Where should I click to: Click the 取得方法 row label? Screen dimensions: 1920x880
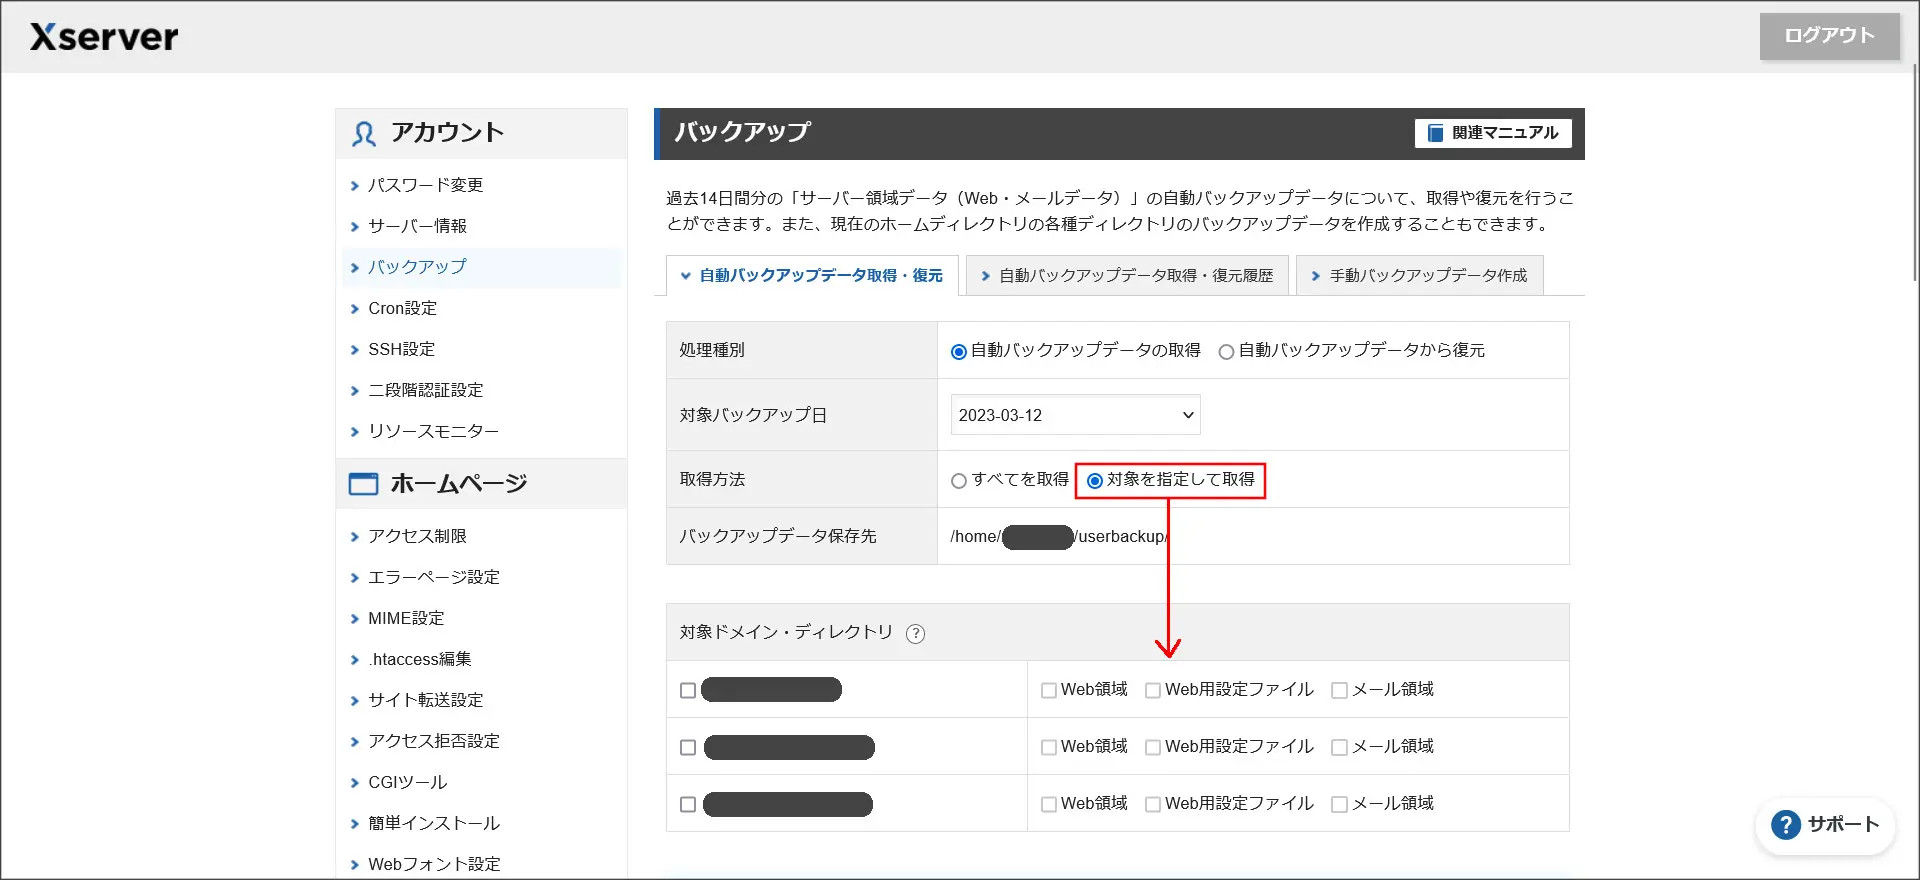[712, 479]
